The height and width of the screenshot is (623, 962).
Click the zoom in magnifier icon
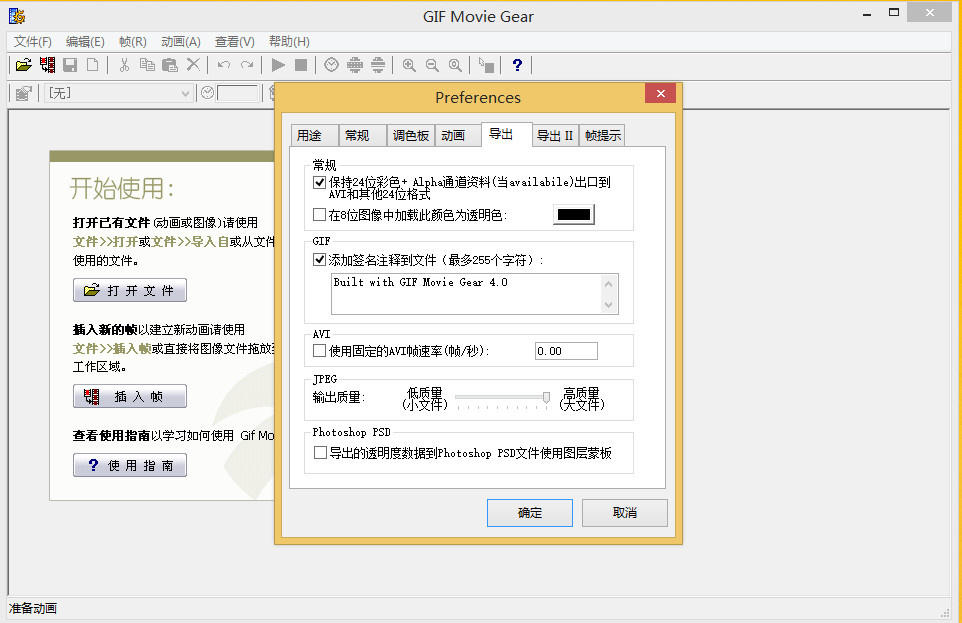(409, 65)
